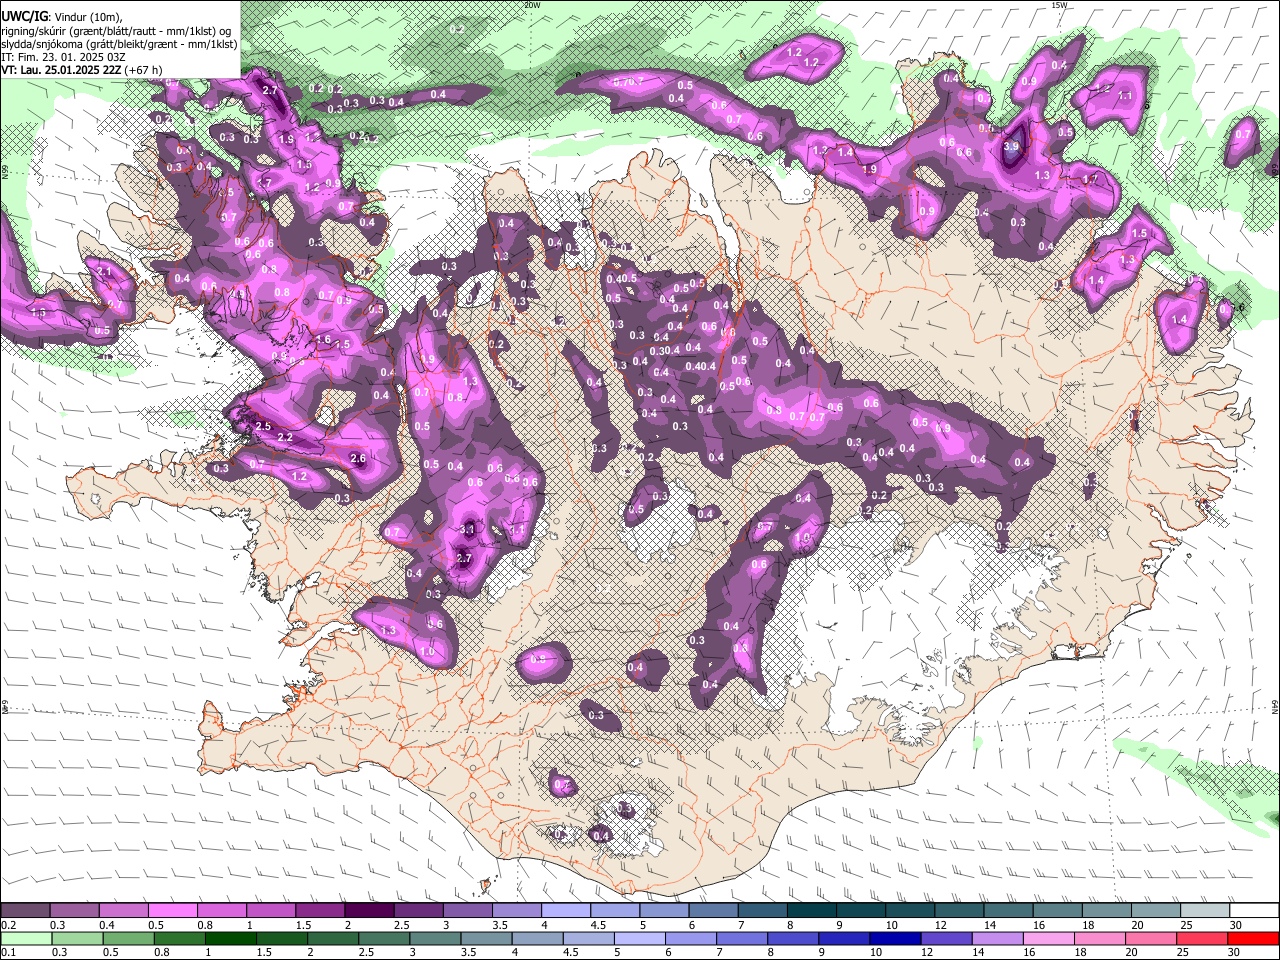Click the 3.1 snowfall value on the map
1280x960 pixels.
tap(467, 529)
